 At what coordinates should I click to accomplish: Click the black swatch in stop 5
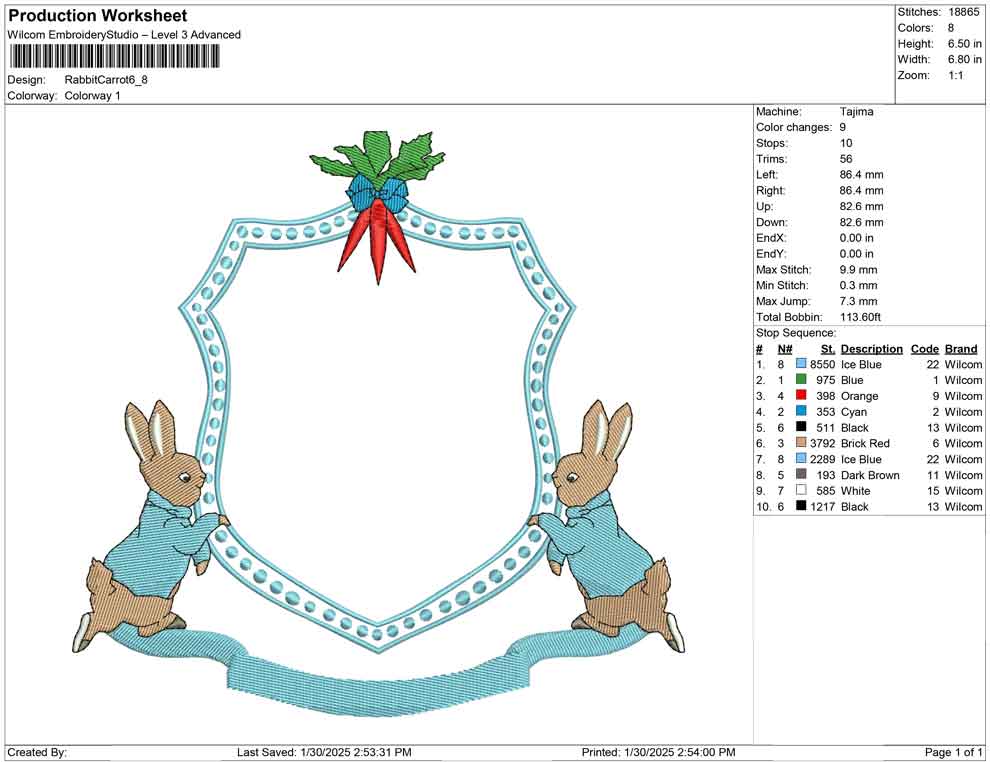click(x=801, y=427)
